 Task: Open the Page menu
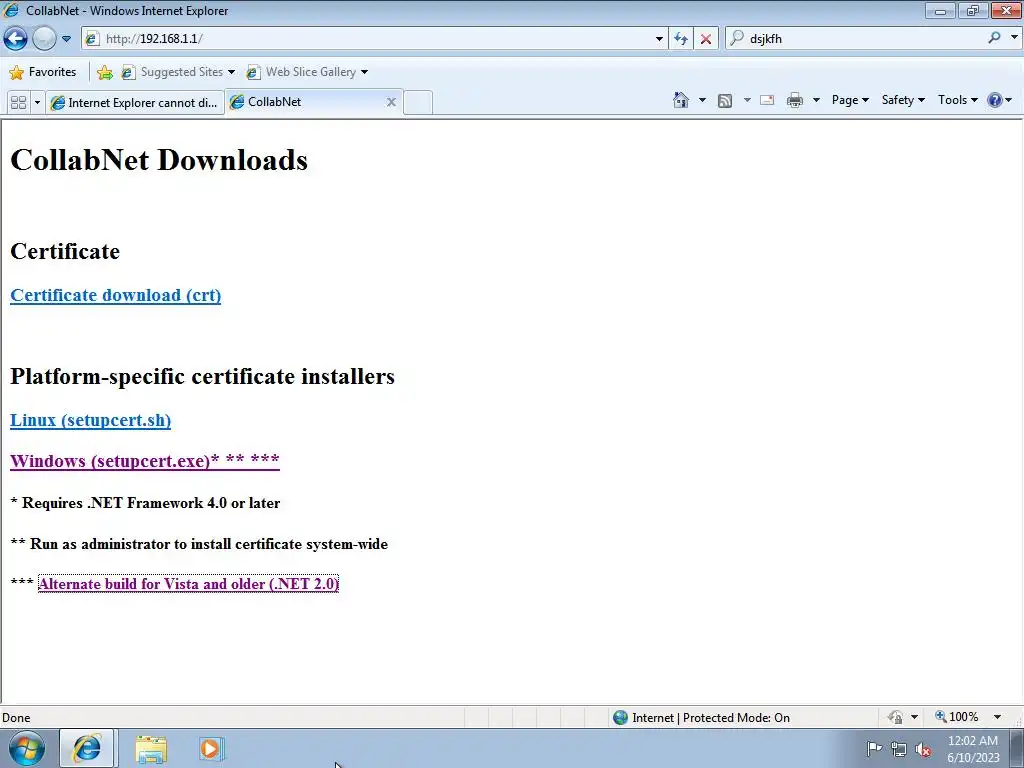[850, 100]
